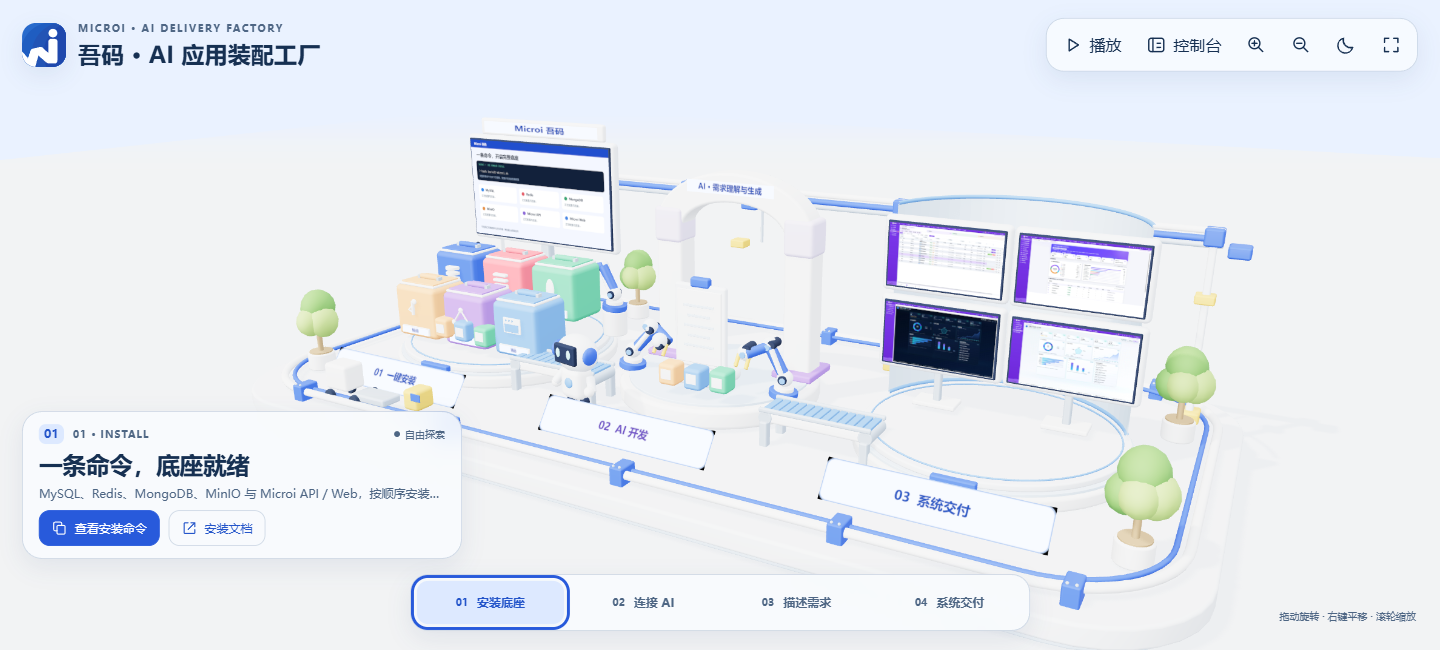
Task: Click the MICROI • AI DELIVERY FACTORY subtitle
Action: click(x=181, y=28)
